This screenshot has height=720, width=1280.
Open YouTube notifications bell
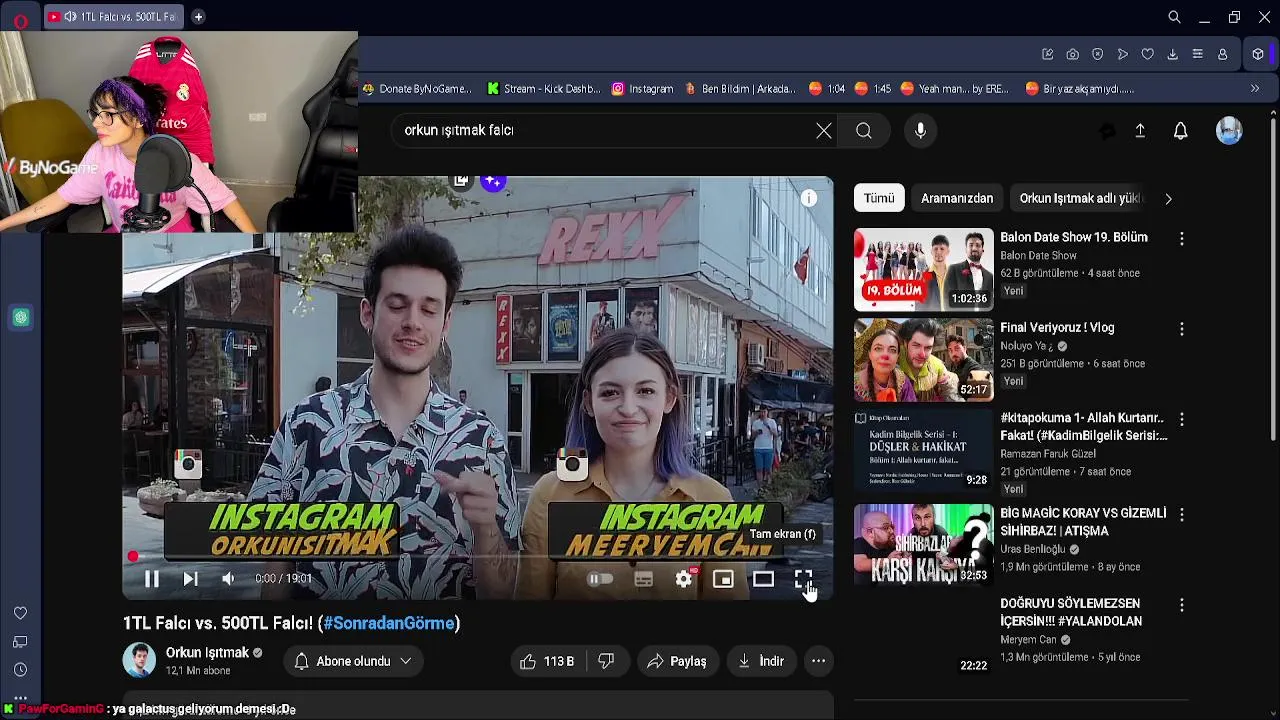point(1180,130)
